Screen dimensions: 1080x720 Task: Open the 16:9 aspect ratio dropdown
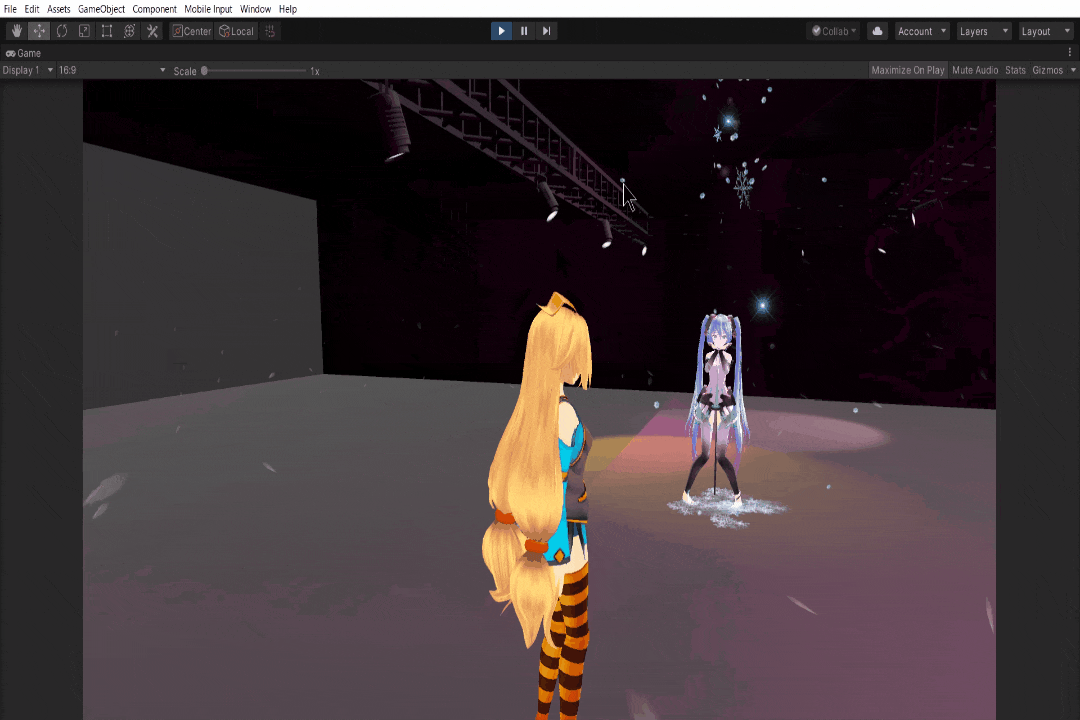point(112,70)
